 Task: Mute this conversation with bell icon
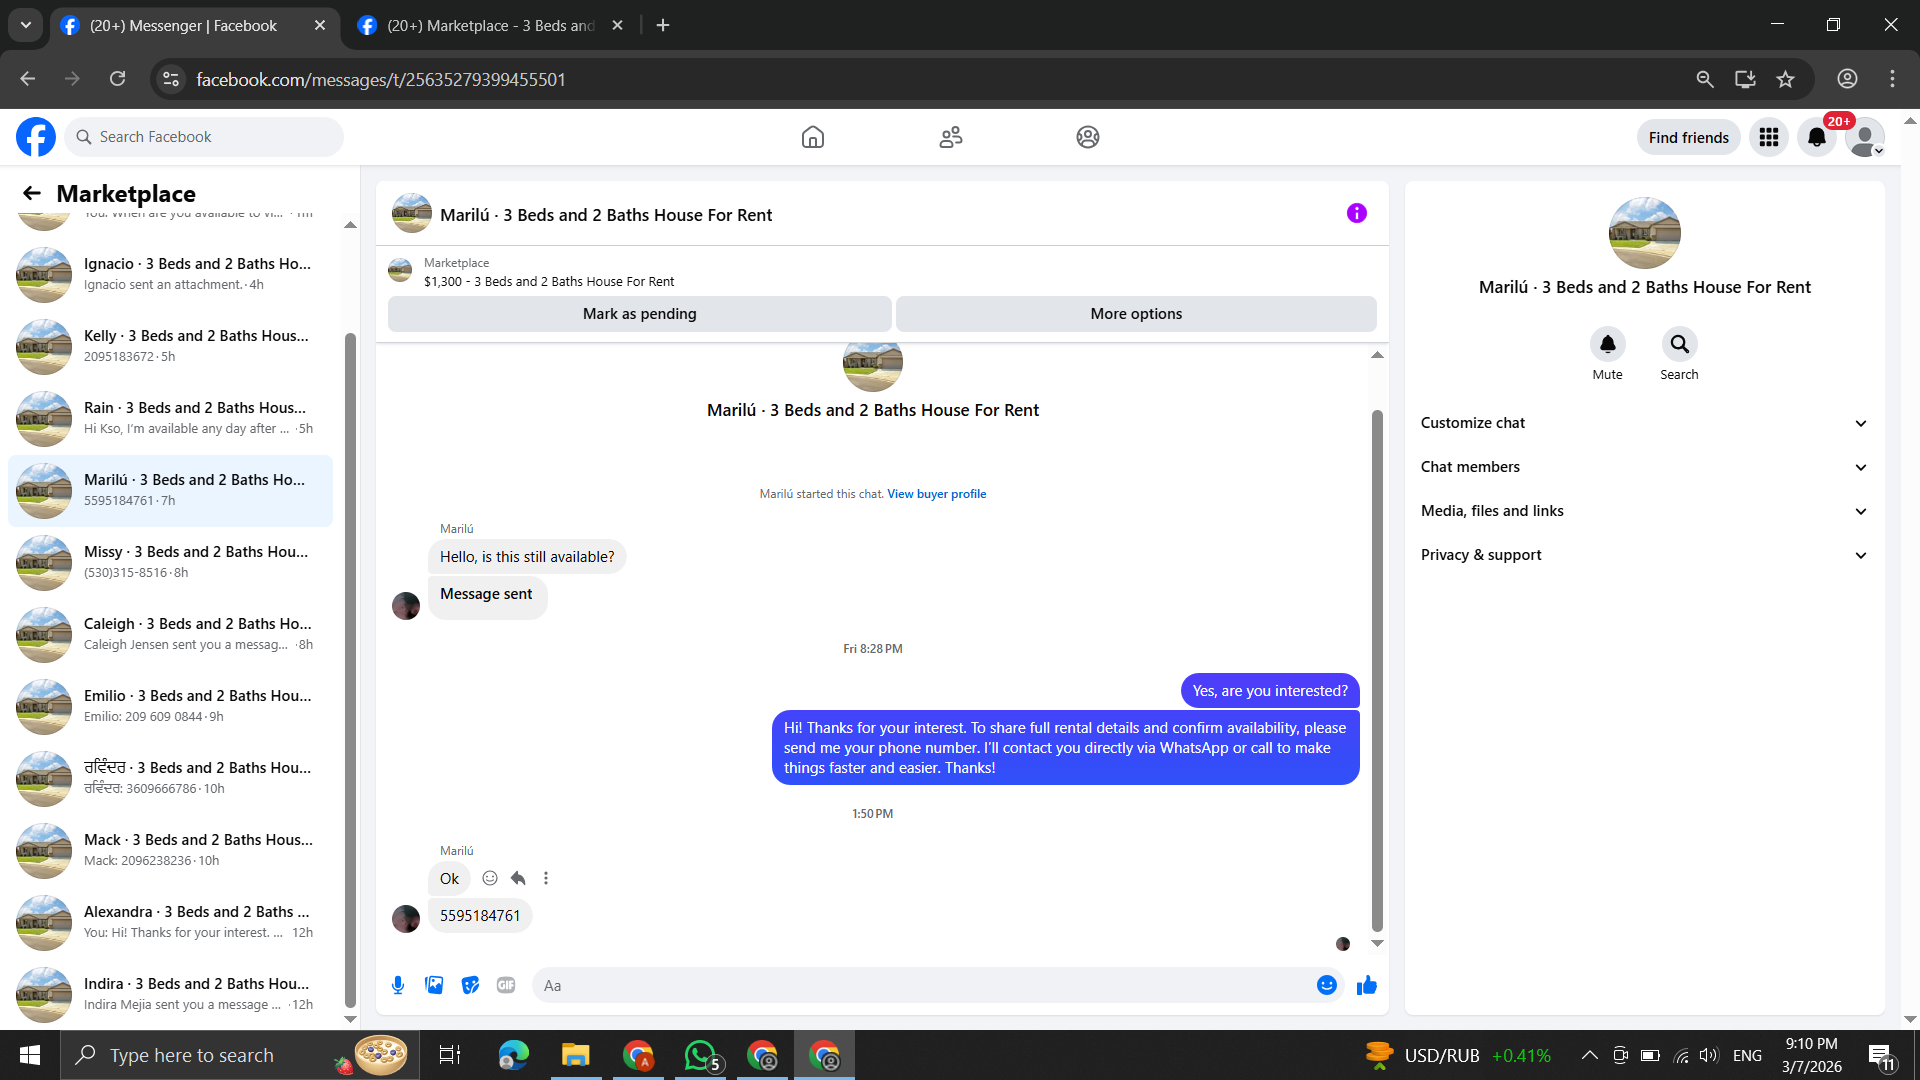(x=1608, y=344)
